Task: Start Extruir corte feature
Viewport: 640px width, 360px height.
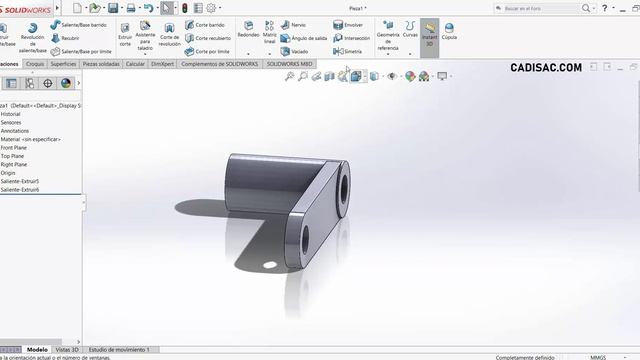Action: 125,35
